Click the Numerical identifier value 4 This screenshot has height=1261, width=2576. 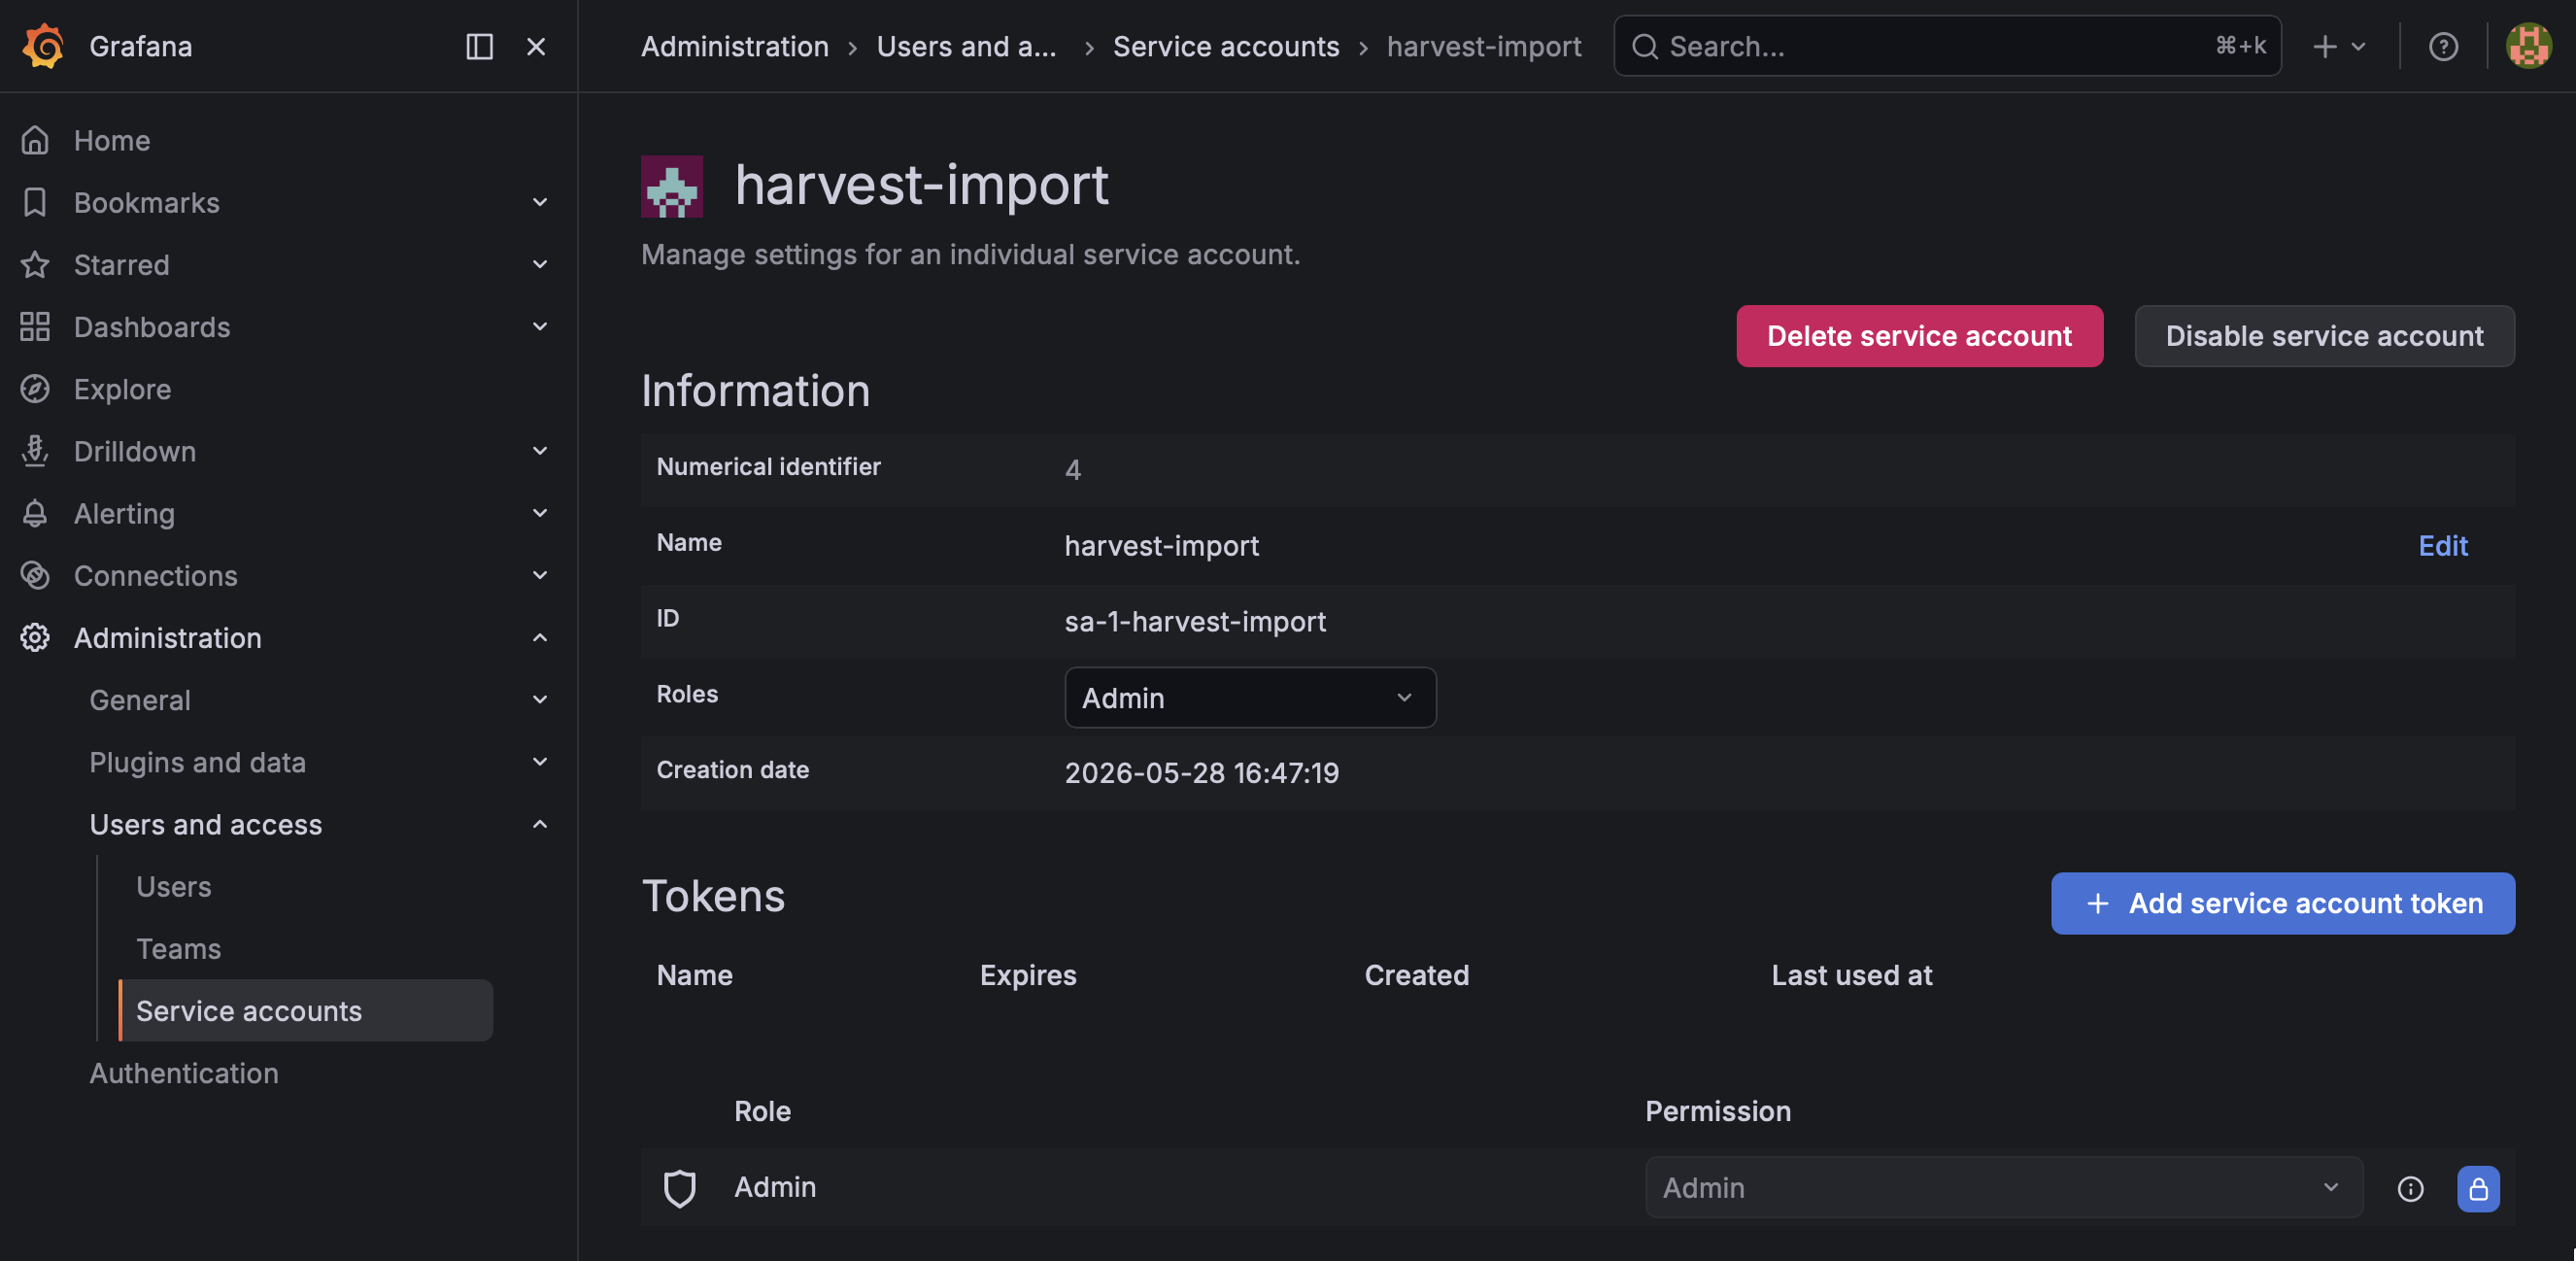coord(1072,470)
